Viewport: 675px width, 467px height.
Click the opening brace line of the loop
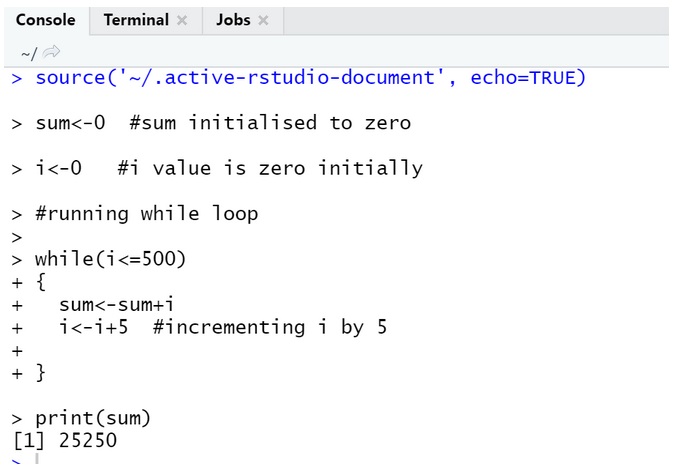coord(41,282)
